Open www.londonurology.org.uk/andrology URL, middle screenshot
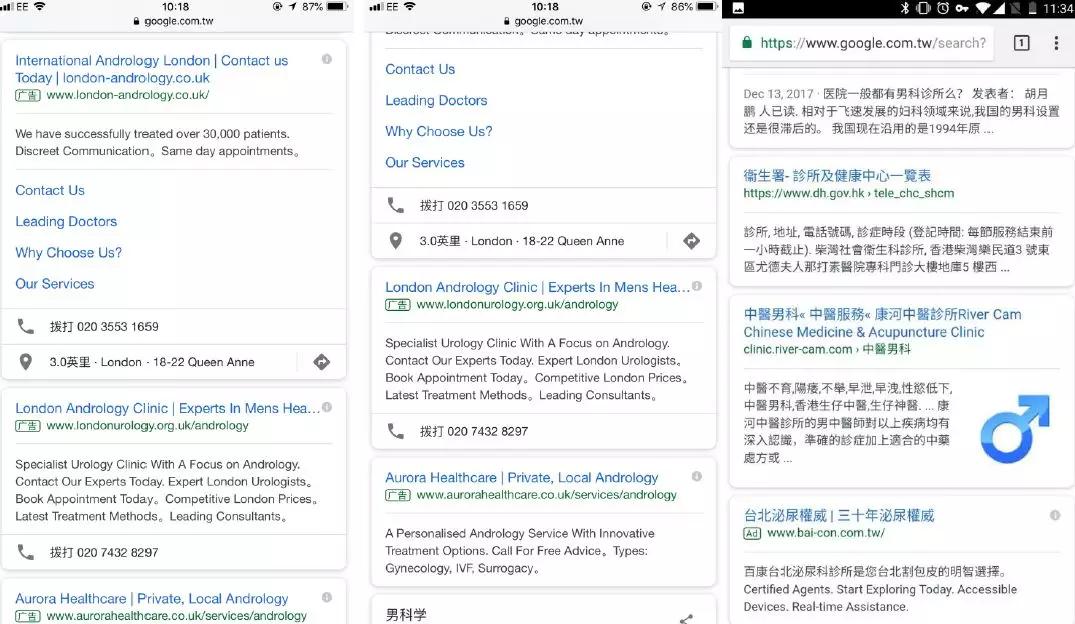 pos(517,304)
